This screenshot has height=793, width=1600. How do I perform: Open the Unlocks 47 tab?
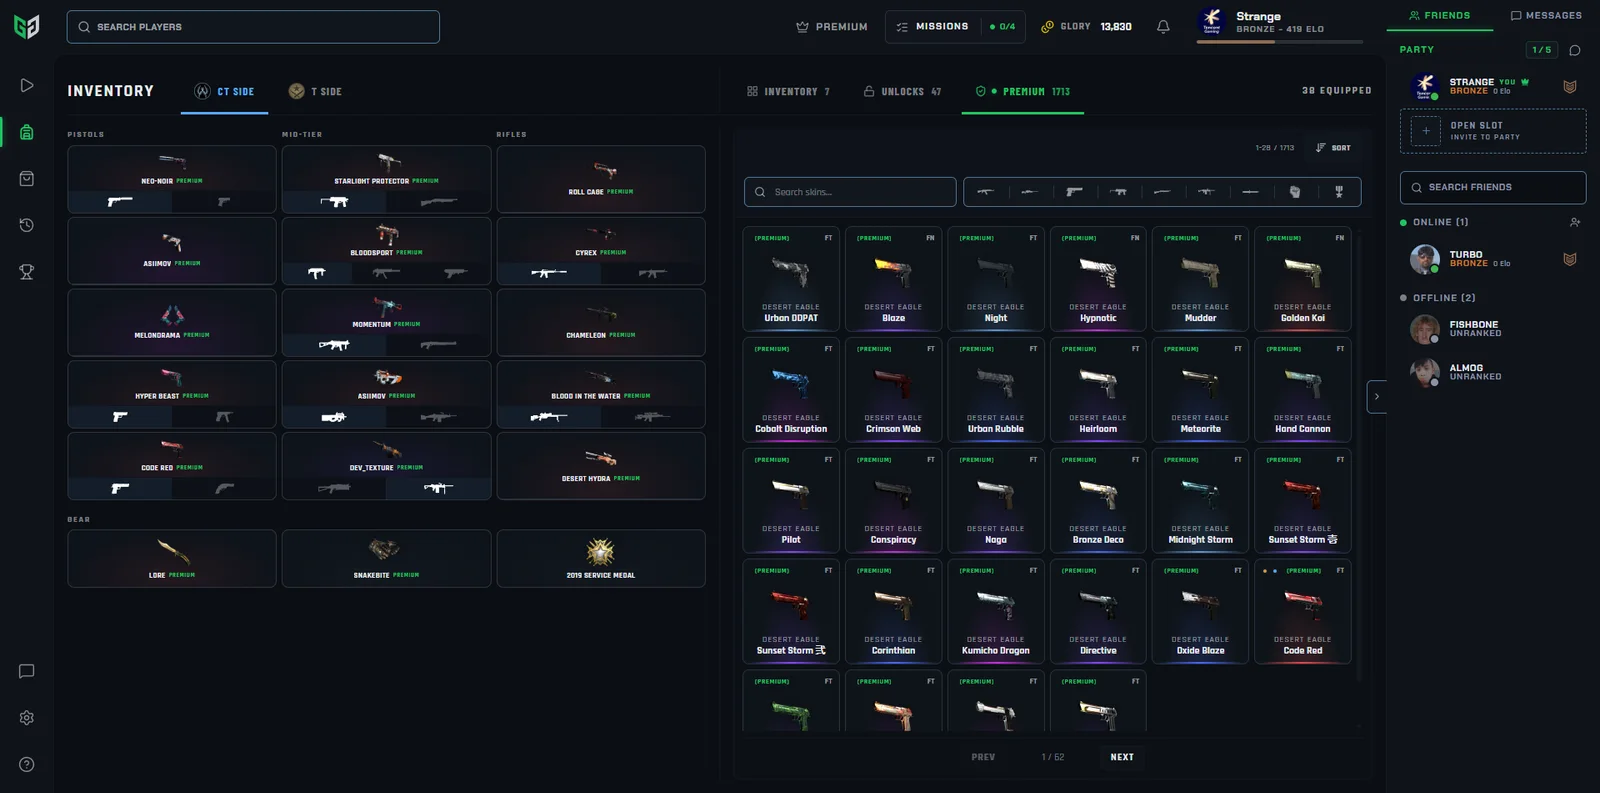[903, 91]
